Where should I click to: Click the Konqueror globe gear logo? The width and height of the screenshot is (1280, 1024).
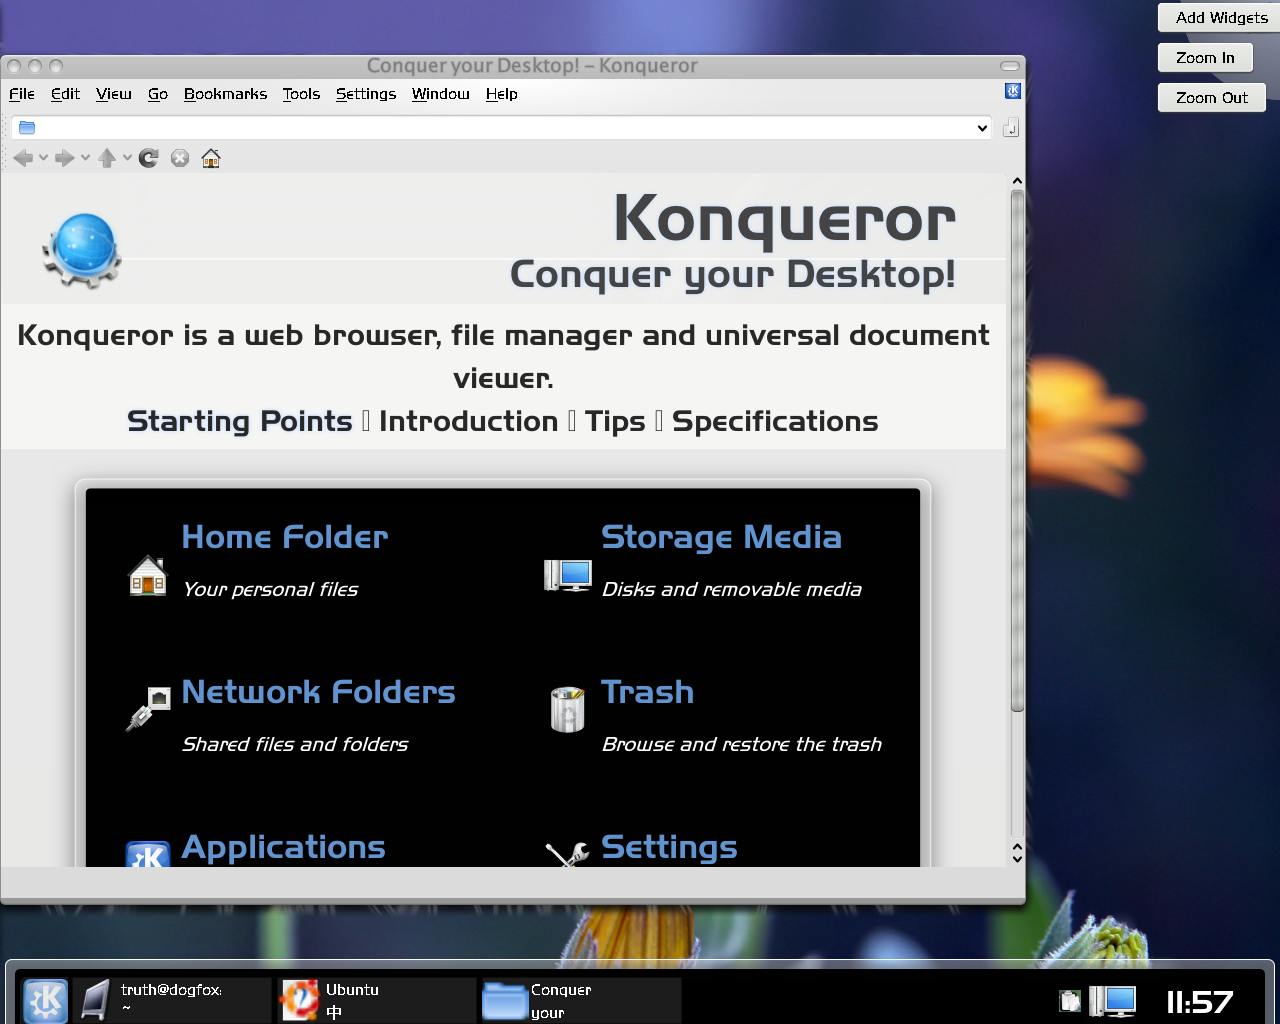[82, 251]
